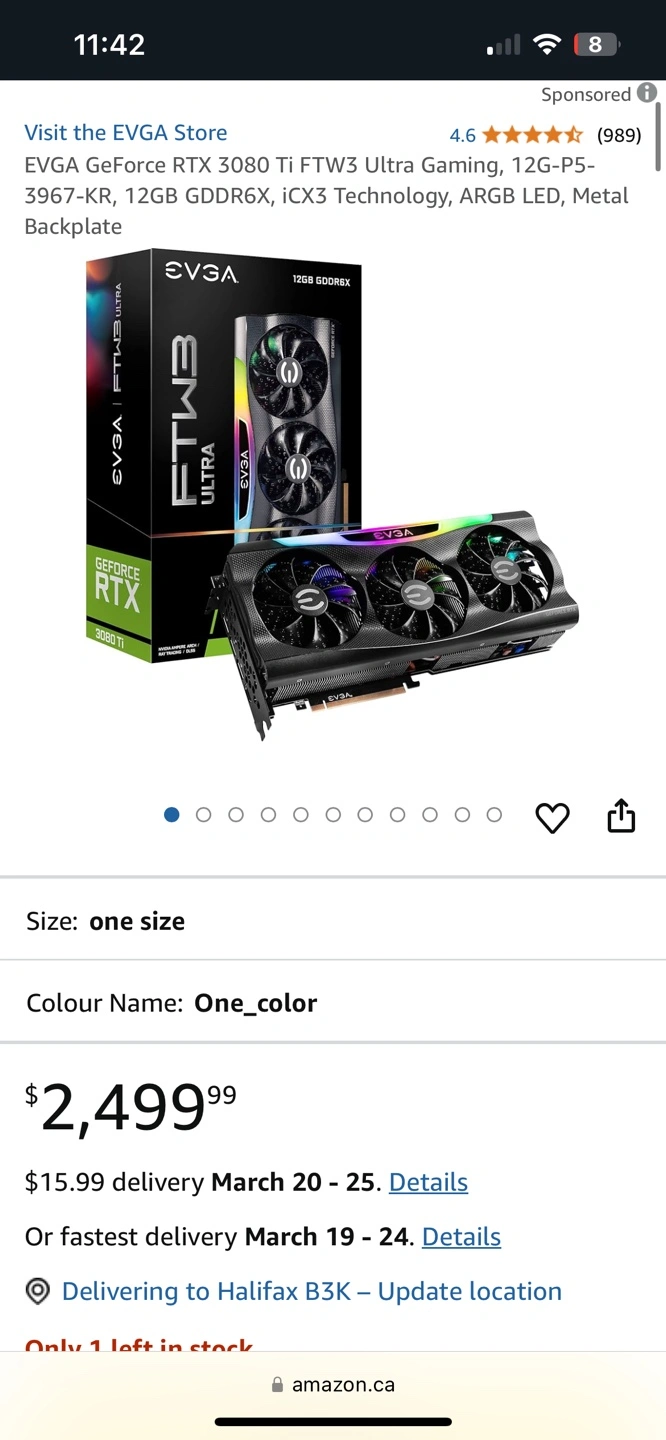Screen dimensions: 666x1440
Task: Tap the amazon.ca address bar
Action: [x=333, y=1385]
